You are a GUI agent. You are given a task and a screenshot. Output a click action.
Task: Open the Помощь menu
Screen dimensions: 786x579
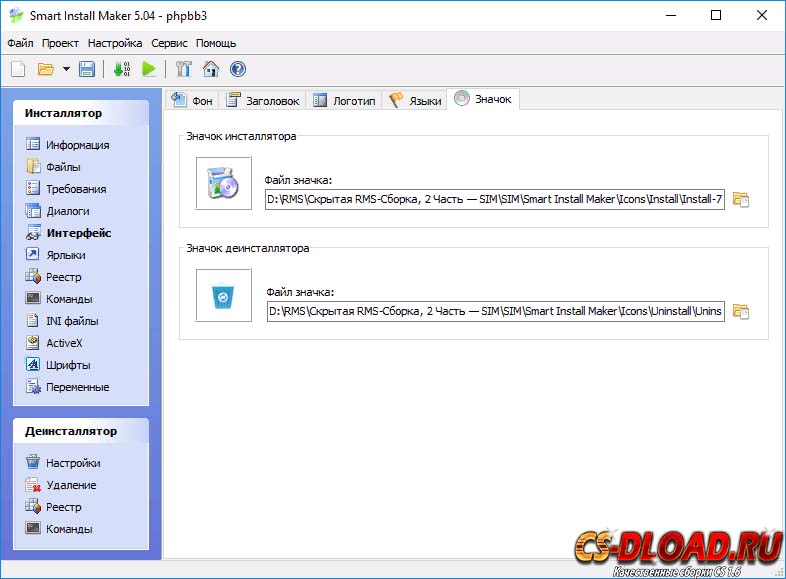216,43
